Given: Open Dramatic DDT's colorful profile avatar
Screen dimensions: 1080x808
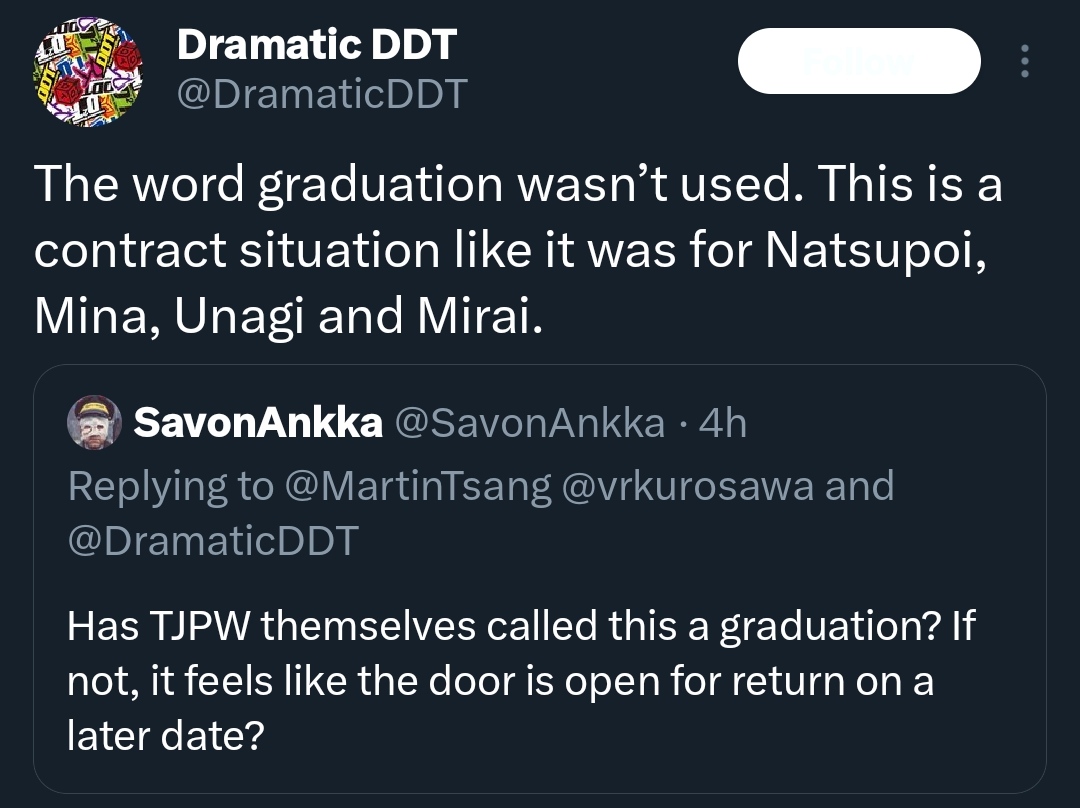Looking at the screenshot, I should click(87, 72).
